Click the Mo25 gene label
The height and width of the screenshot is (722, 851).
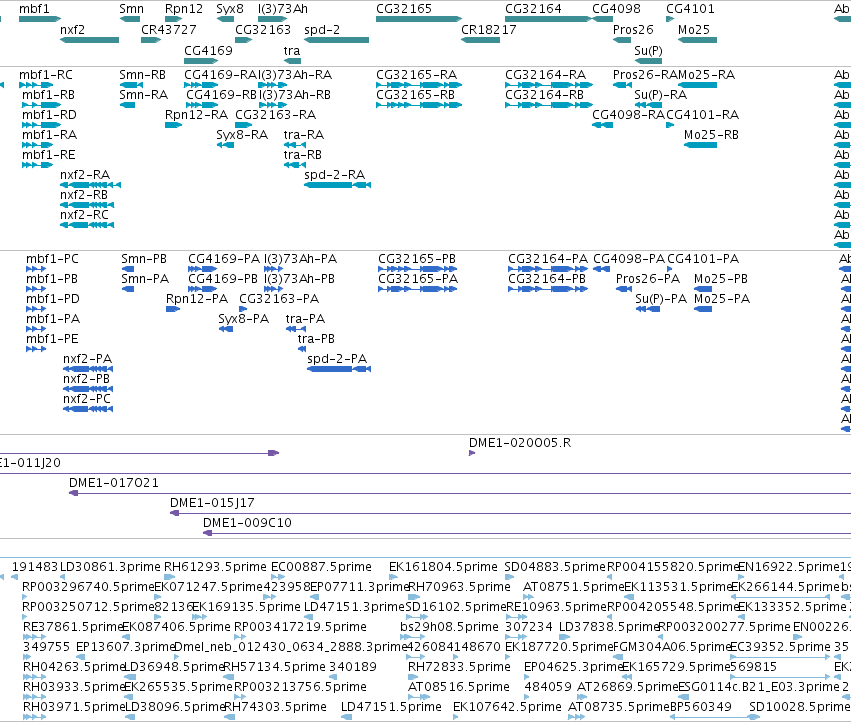694,29
